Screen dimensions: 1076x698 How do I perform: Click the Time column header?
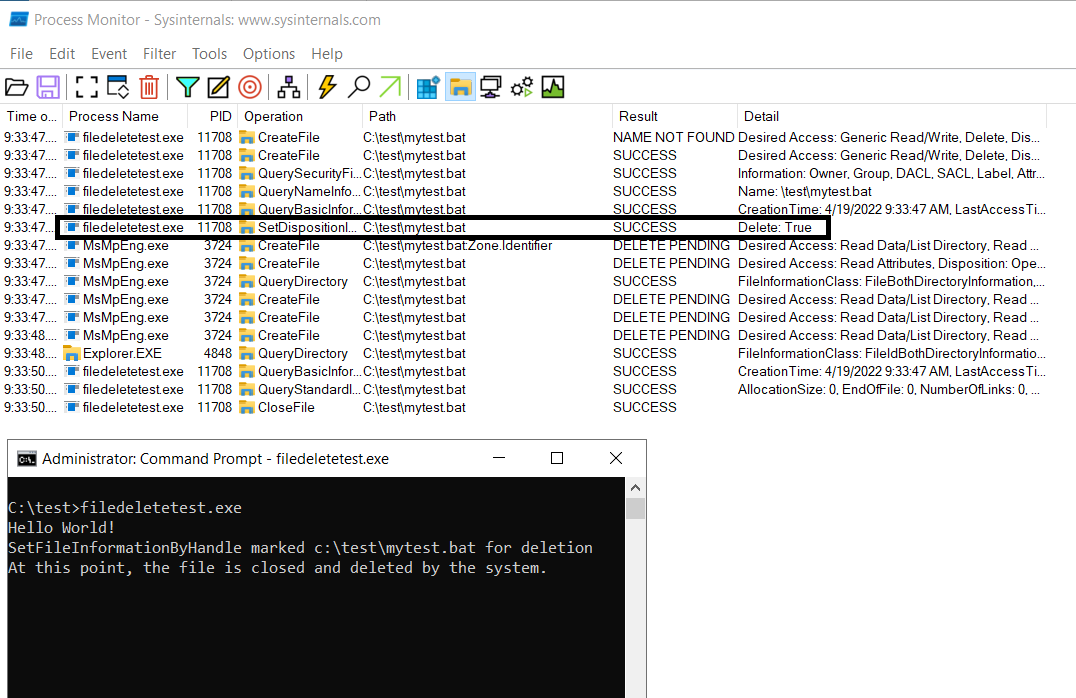click(x=32, y=116)
